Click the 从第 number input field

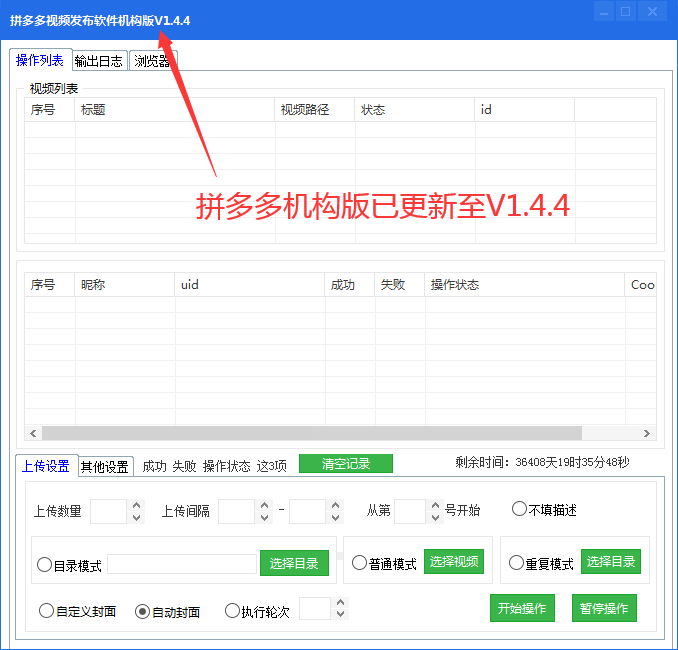tap(410, 511)
